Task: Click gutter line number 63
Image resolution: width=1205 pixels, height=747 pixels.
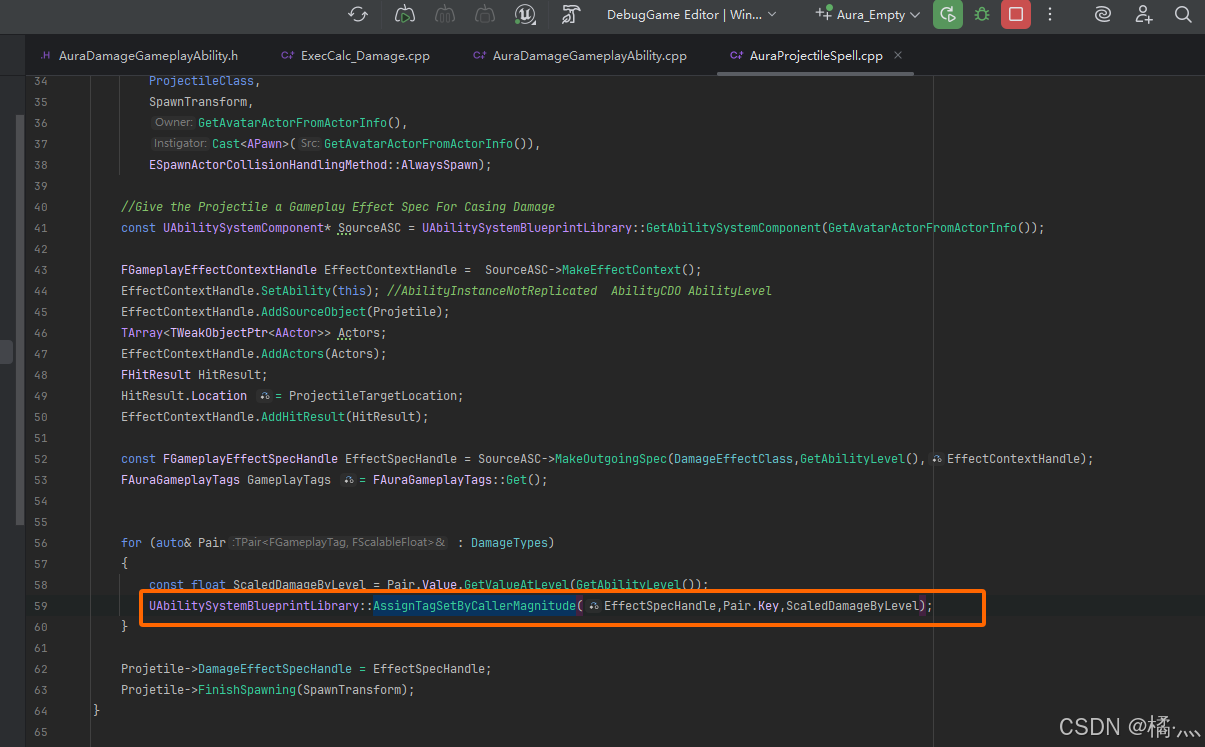Action: point(40,690)
